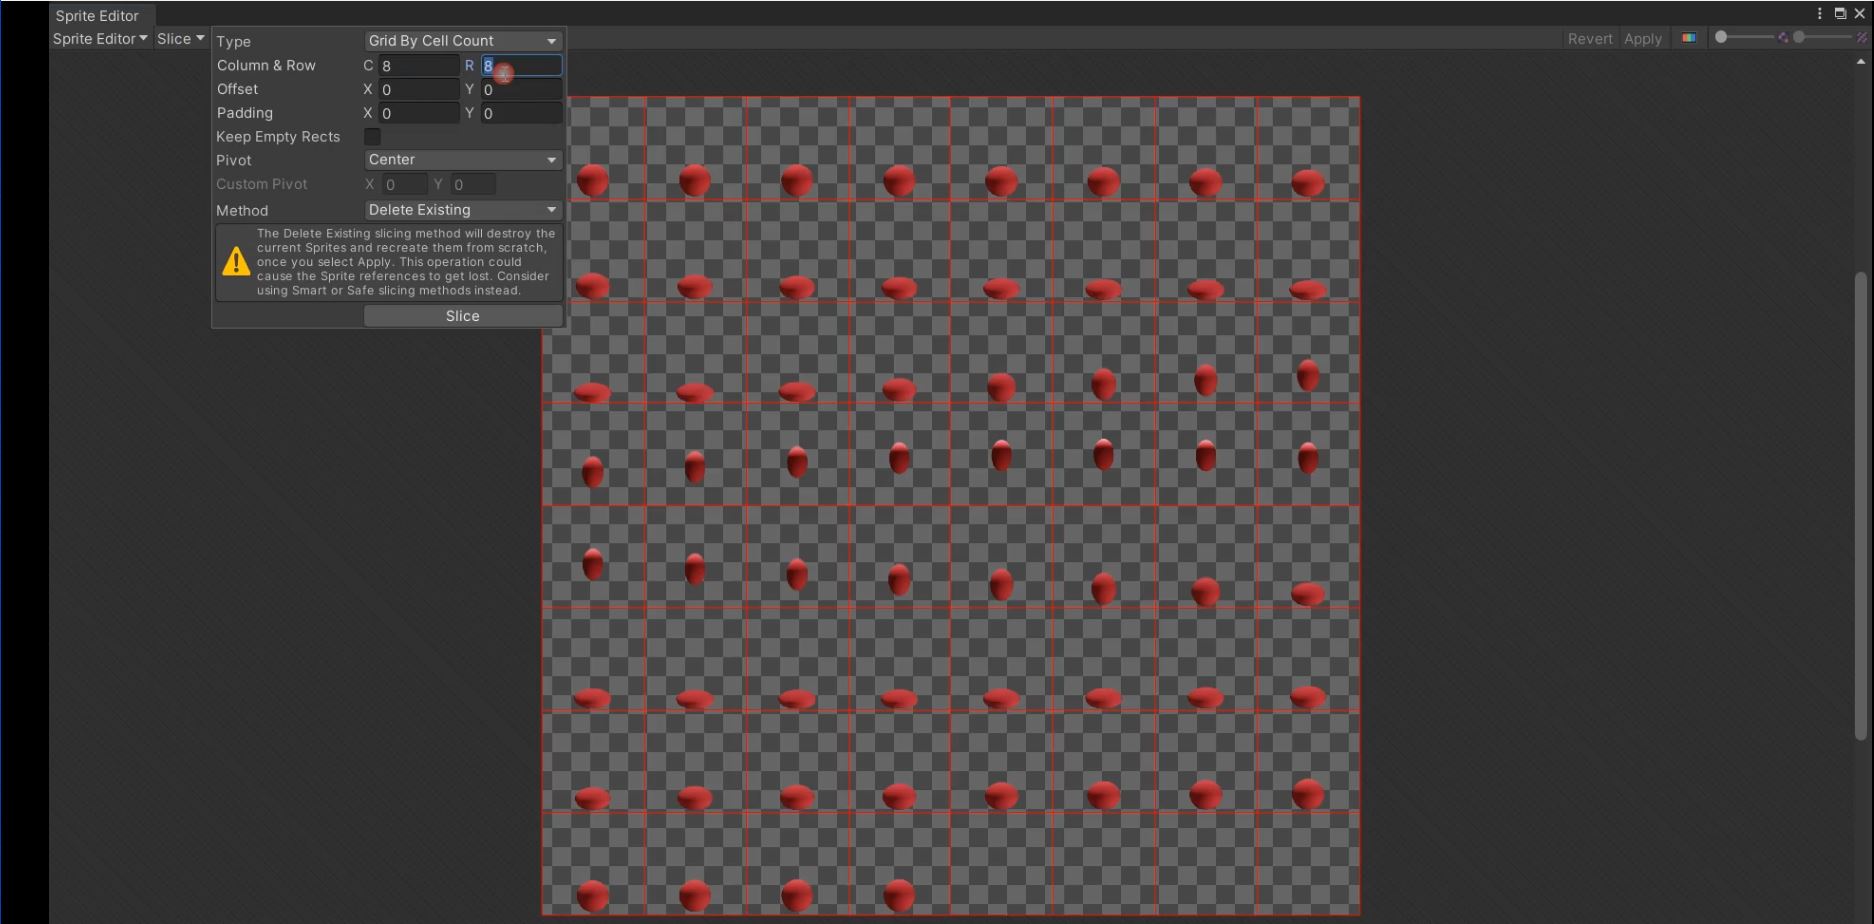Toggle the RGB color channel view icon
The width and height of the screenshot is (1874, 924).
[x=1688, y=38]
